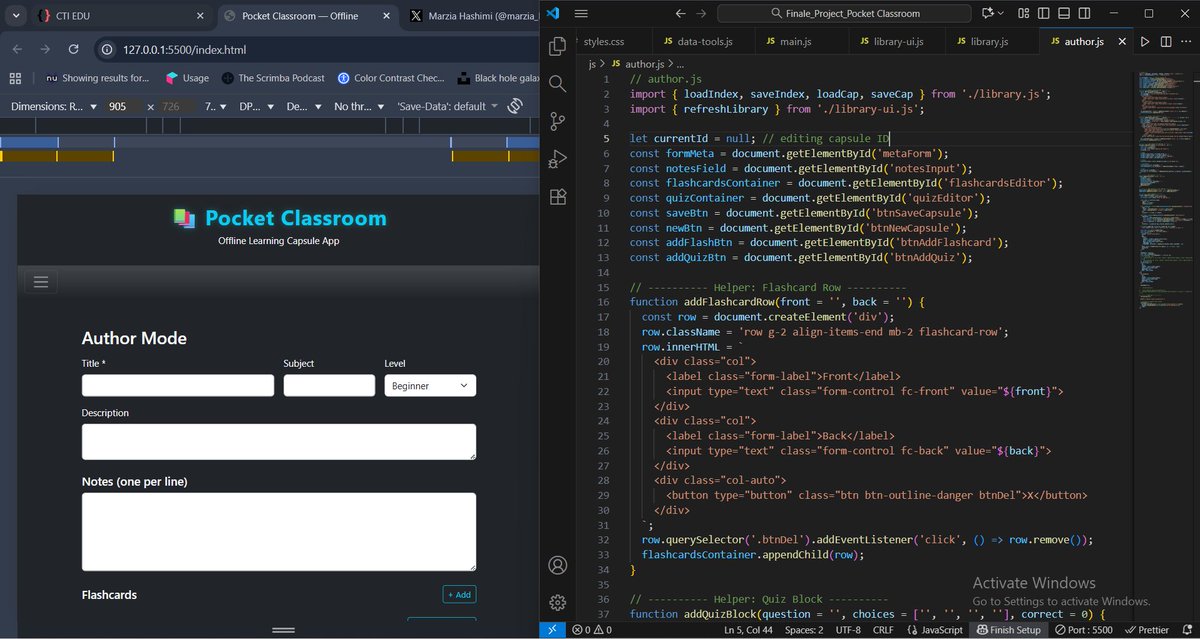Open the Source Control view
Screen dimensions: 1200x639
[x=557, y=121]
